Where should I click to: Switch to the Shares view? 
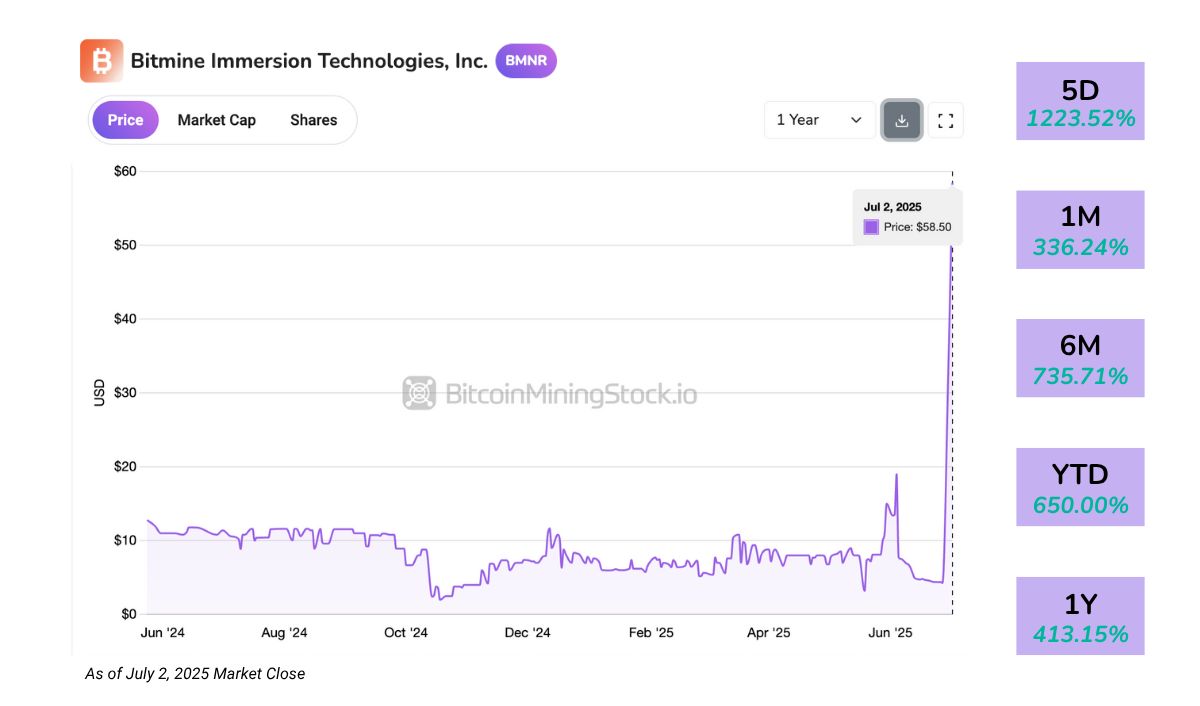[313, 120]
